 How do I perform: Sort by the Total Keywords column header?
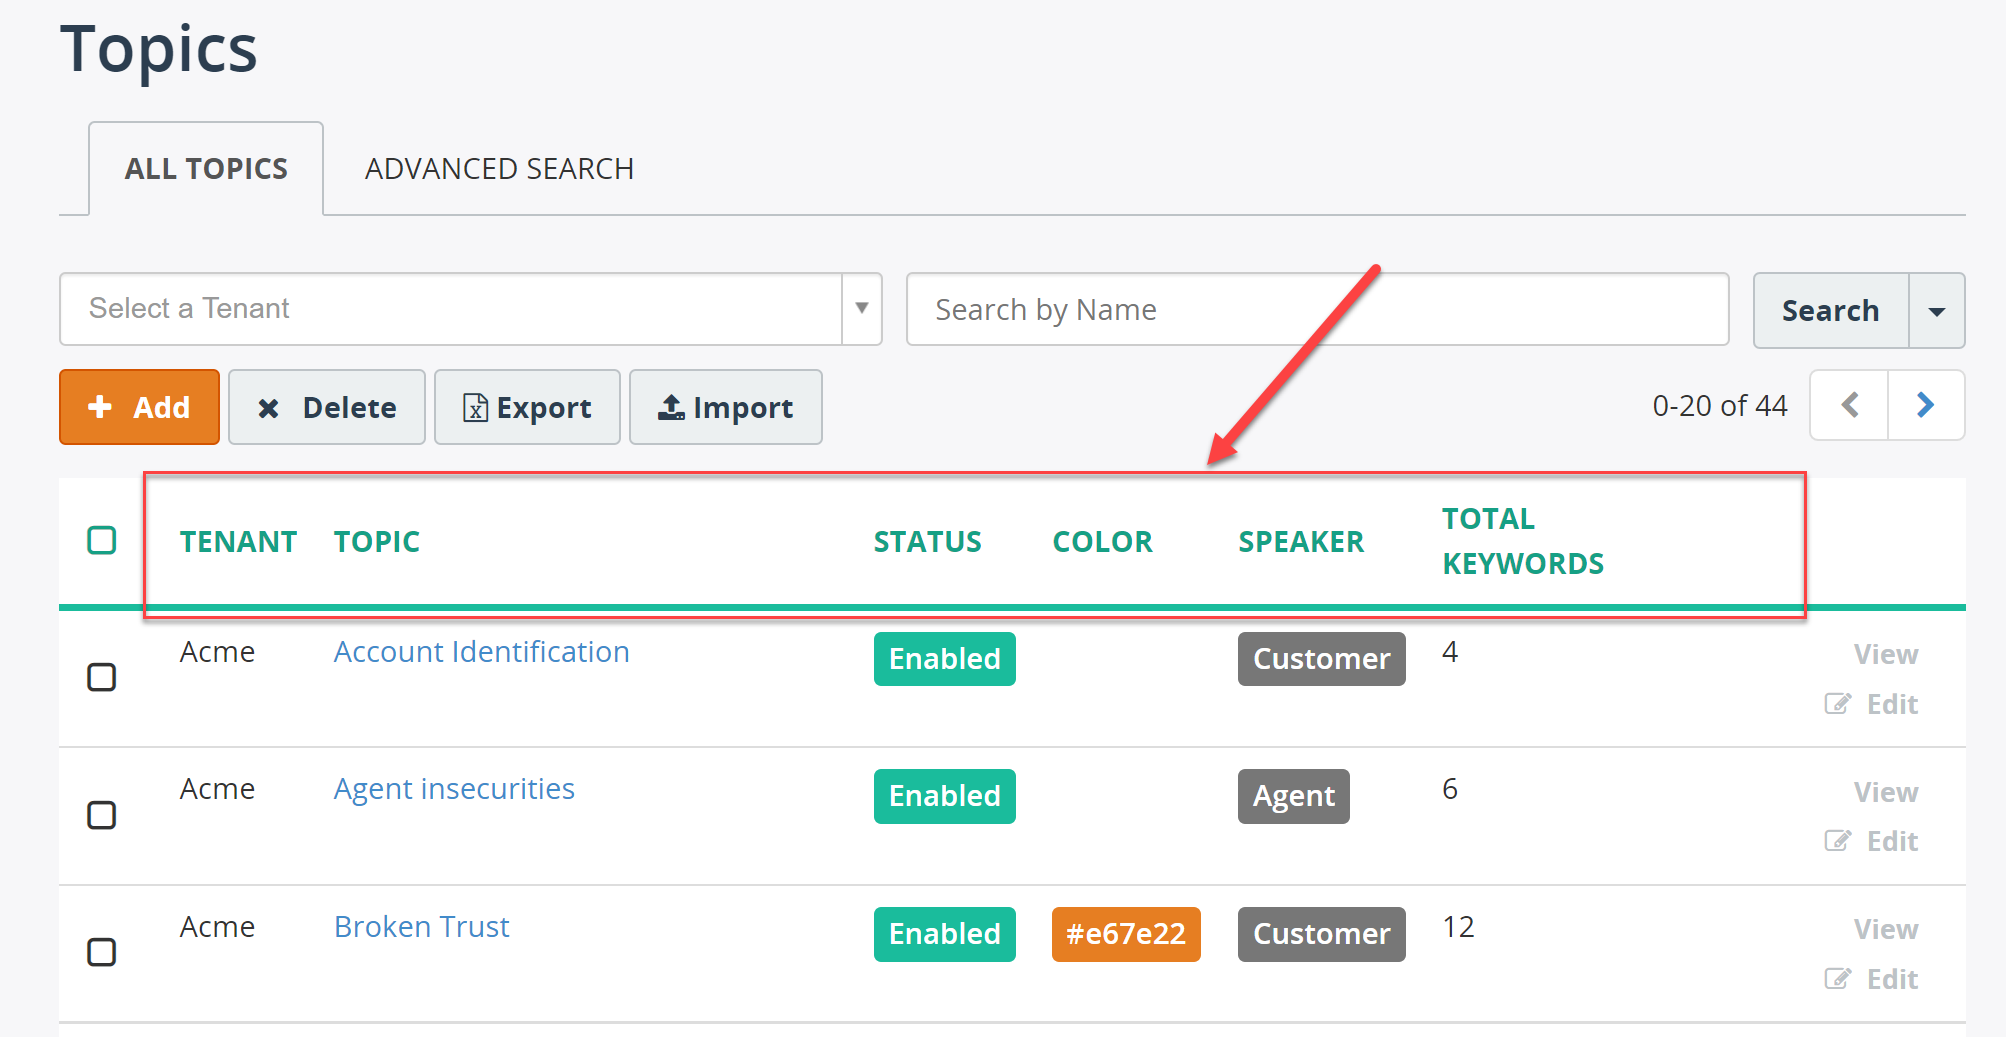[1523, 541]
